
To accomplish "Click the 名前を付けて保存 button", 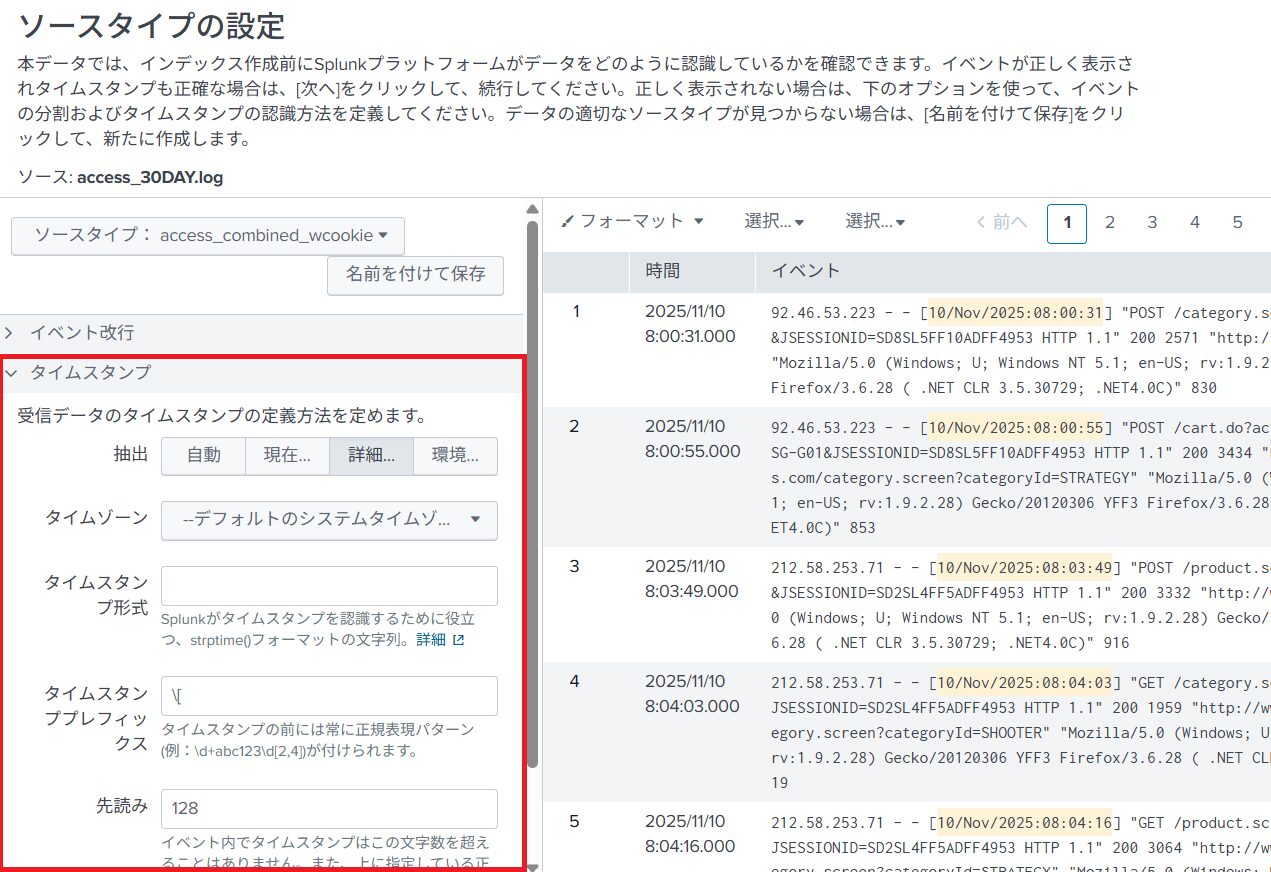I will pyautogui.click(x=415, y=274).
